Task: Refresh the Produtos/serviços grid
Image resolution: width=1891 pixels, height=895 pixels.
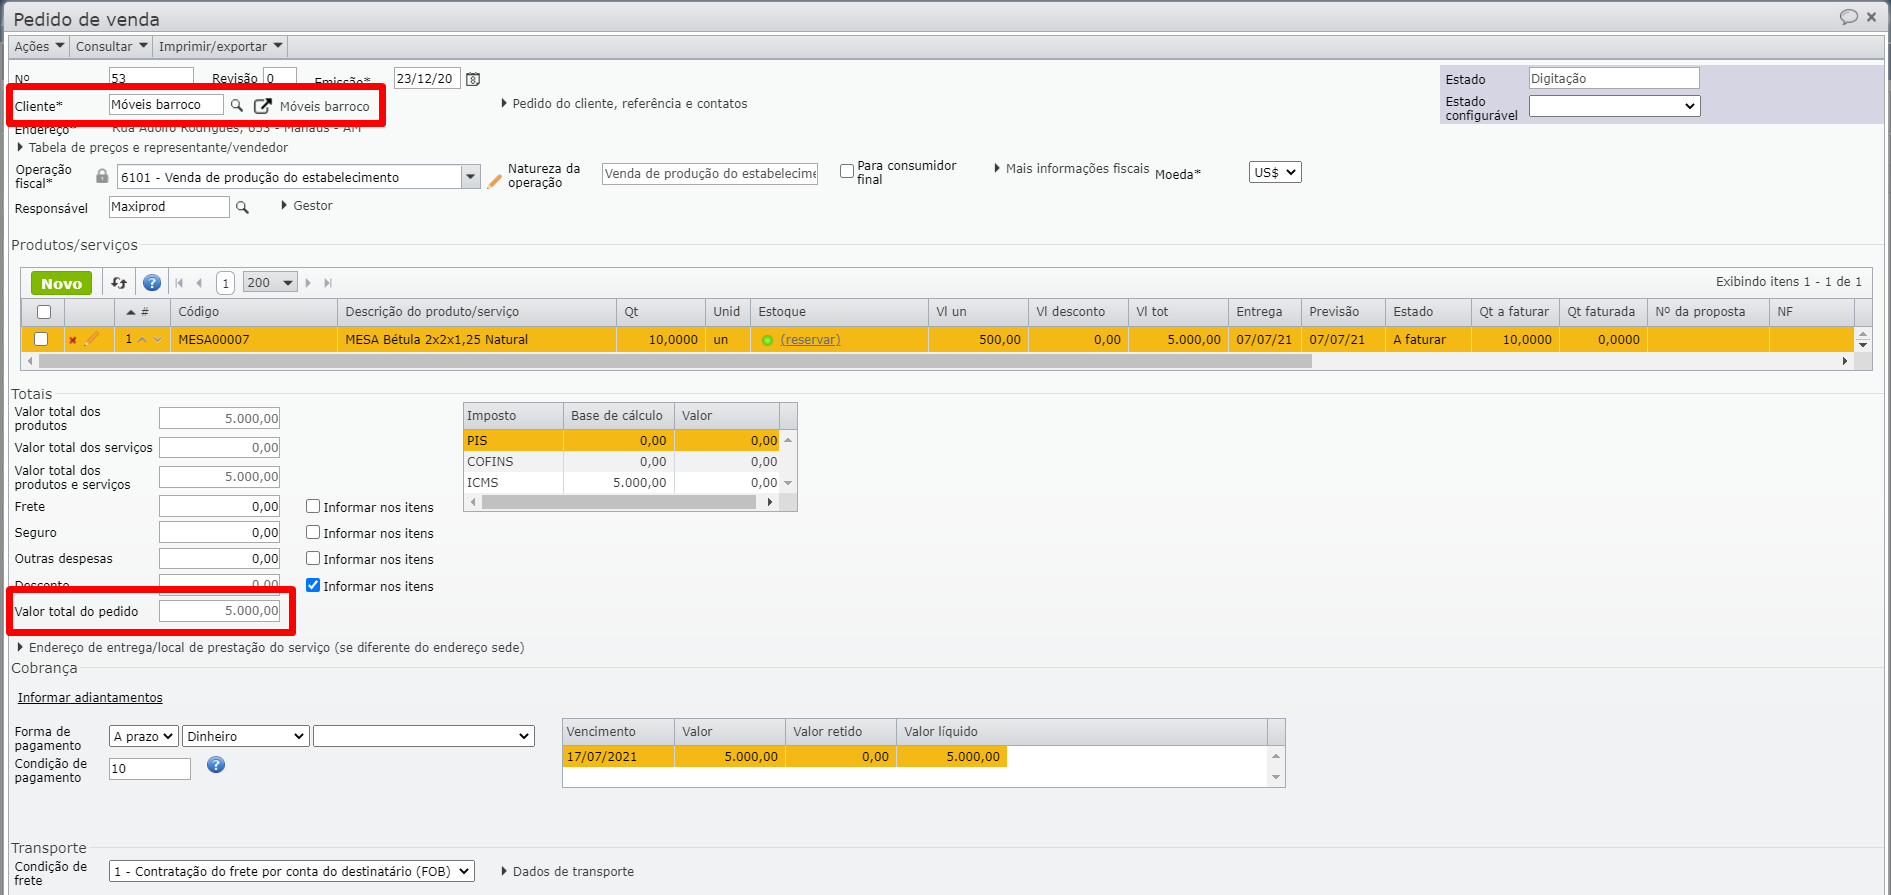Action: [x=119, y=283]
